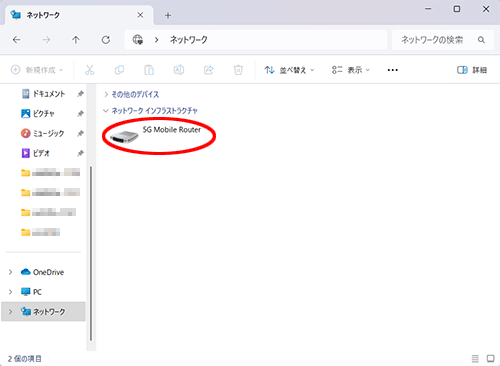This screenshot has width=500, height=366.
Task: Open the 並べ替え sort dropdown
Action: click(x=289, y=70)
